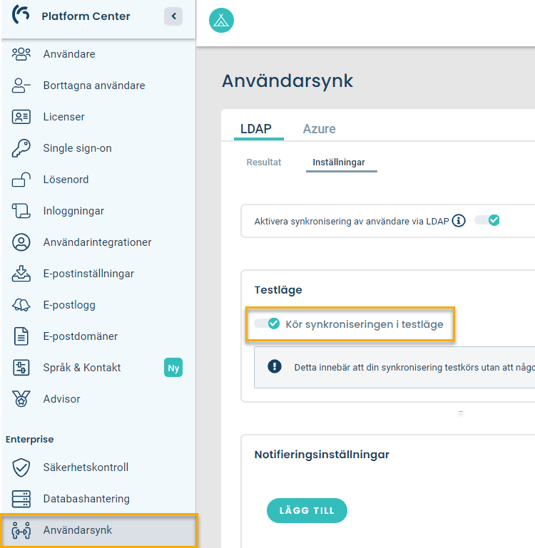Screen dimensions: 535x548
Task: Open the E-postdomäner document icon
Action: pos(21,336)
